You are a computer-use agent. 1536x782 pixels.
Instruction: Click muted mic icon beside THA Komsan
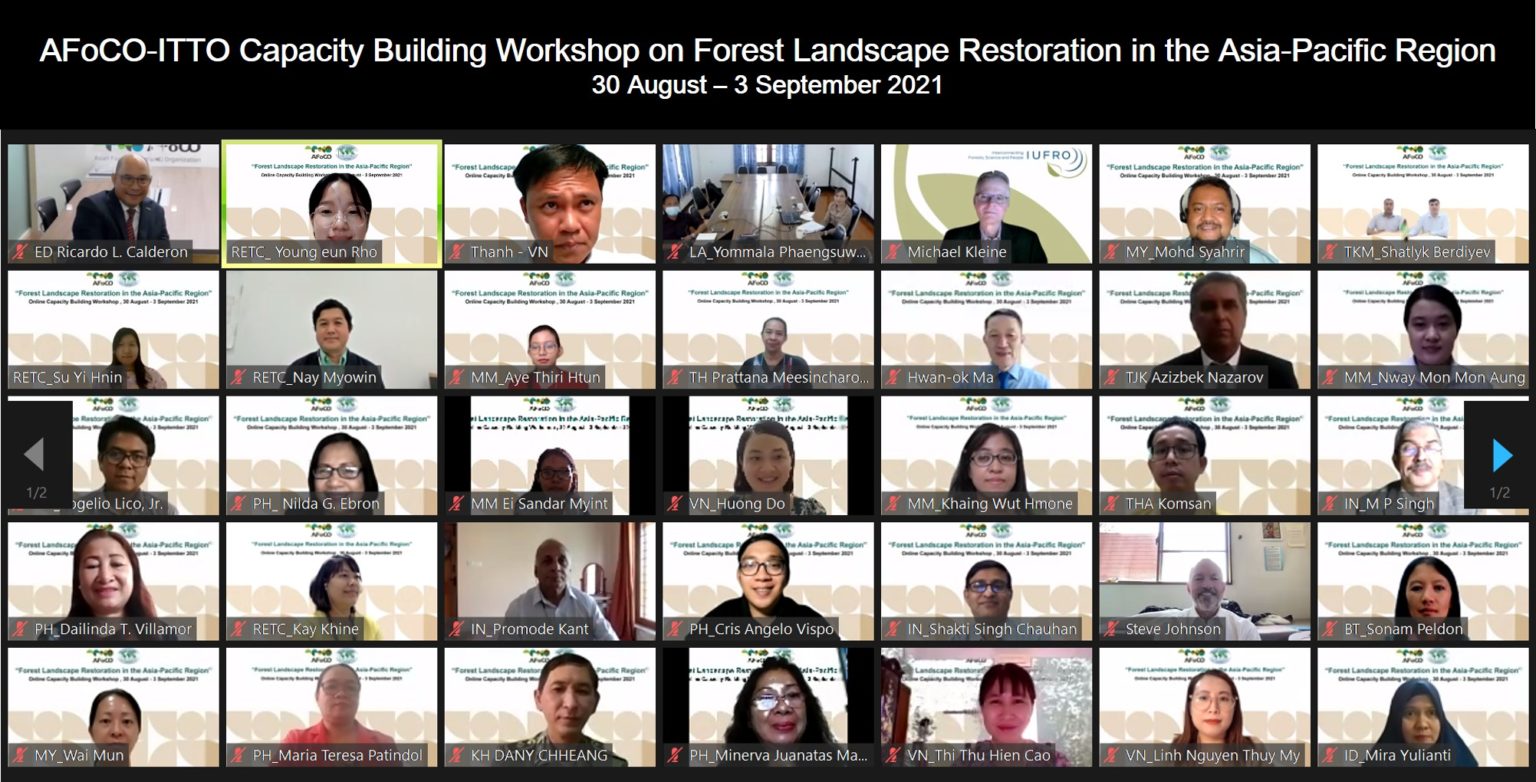(1111, 503)
